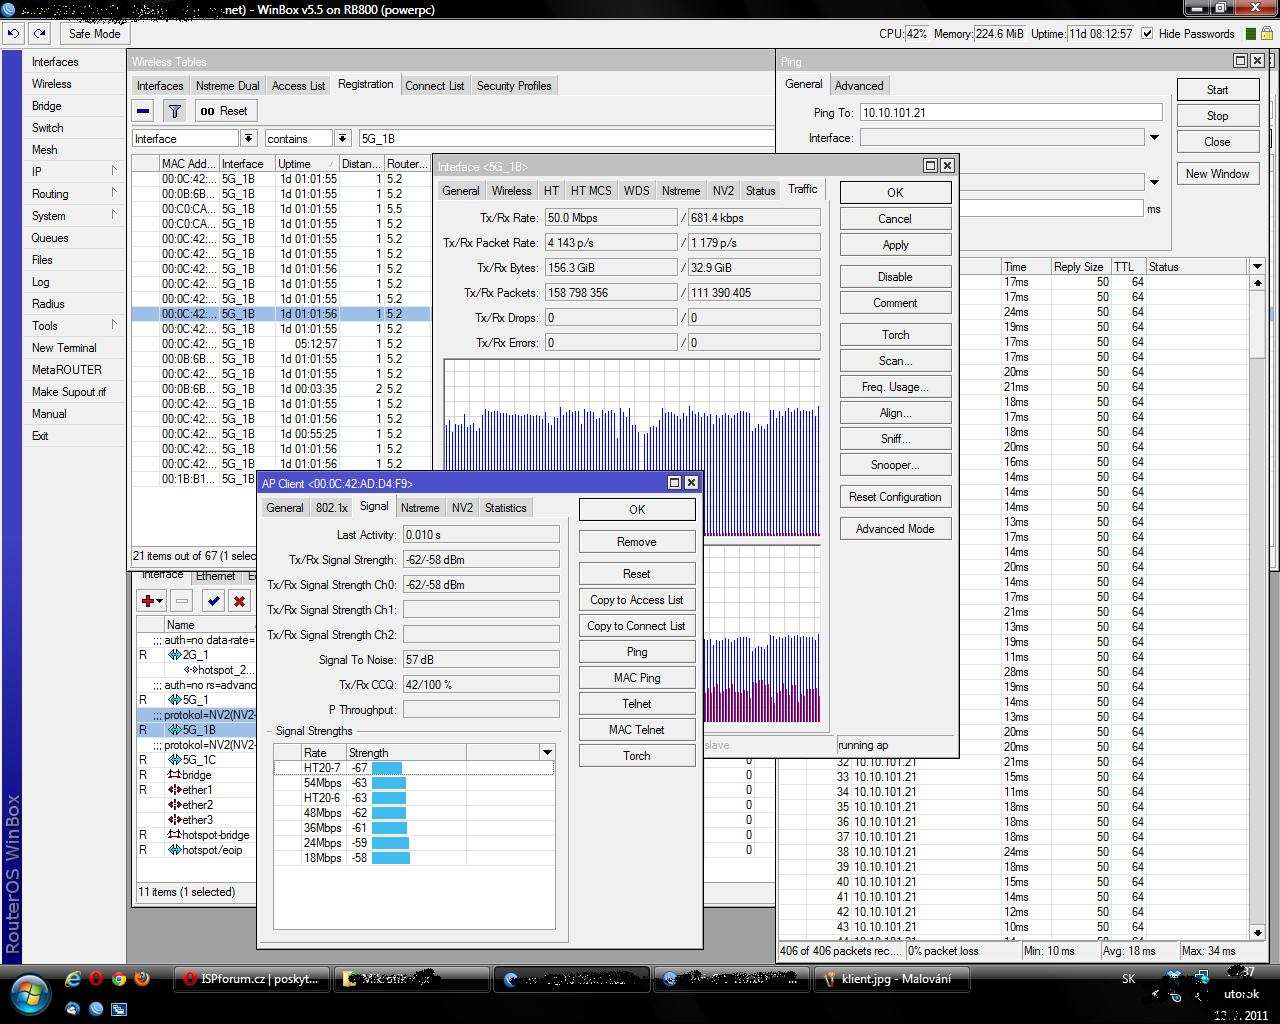Click the Stop button in Ping

[1217, 116]
